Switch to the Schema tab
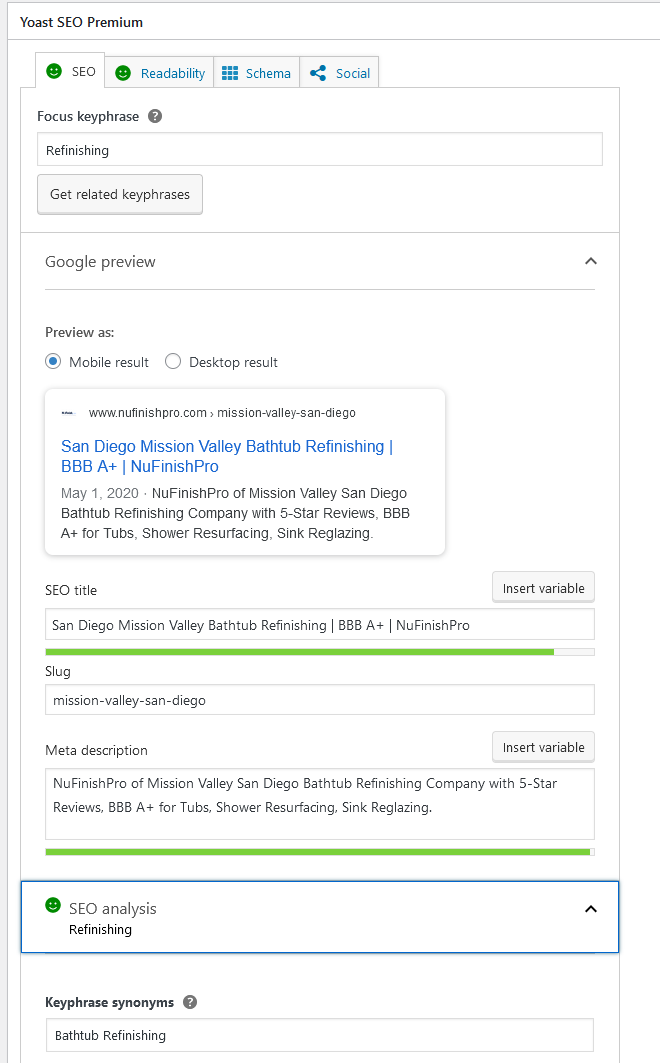The width and height of the screenshot is (660, 1063). pyautogui.click(x=257, y=73)
